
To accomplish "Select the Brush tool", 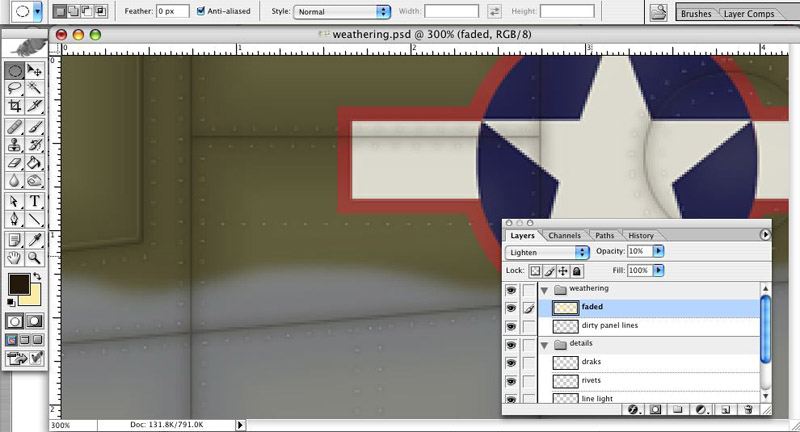I will (34, 127).
